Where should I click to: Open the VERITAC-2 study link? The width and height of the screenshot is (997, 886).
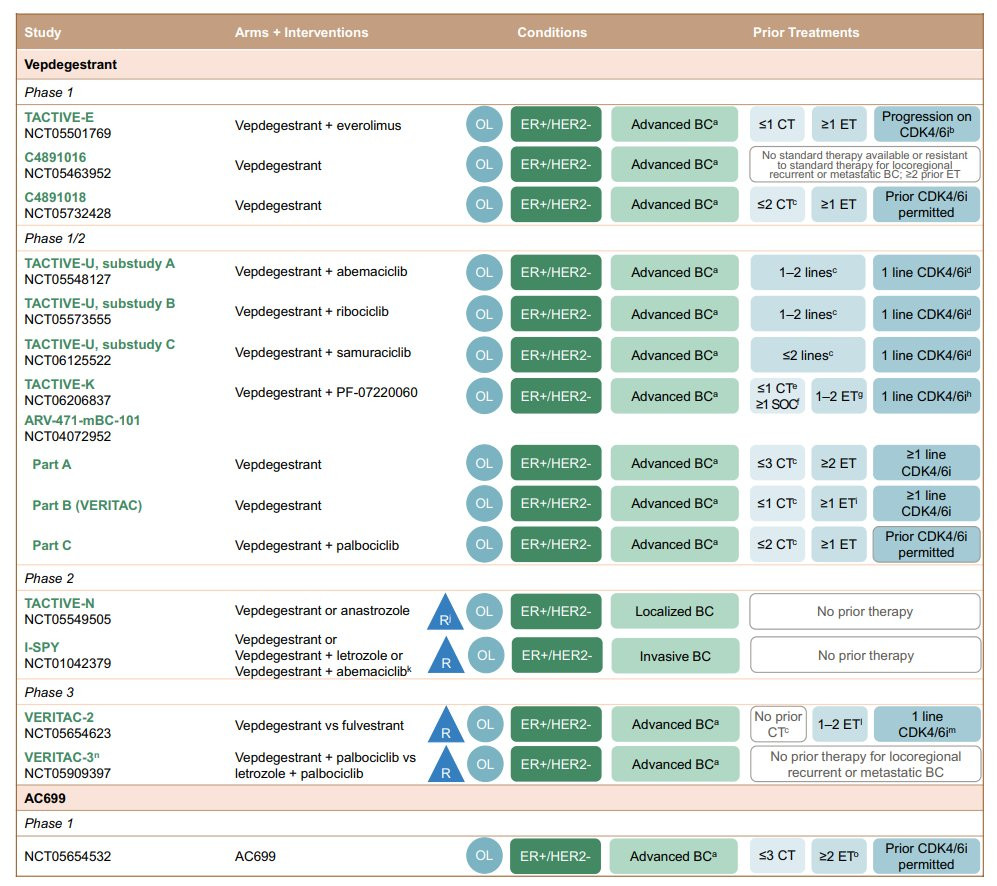pyautogui.click(x=59, y=717)
